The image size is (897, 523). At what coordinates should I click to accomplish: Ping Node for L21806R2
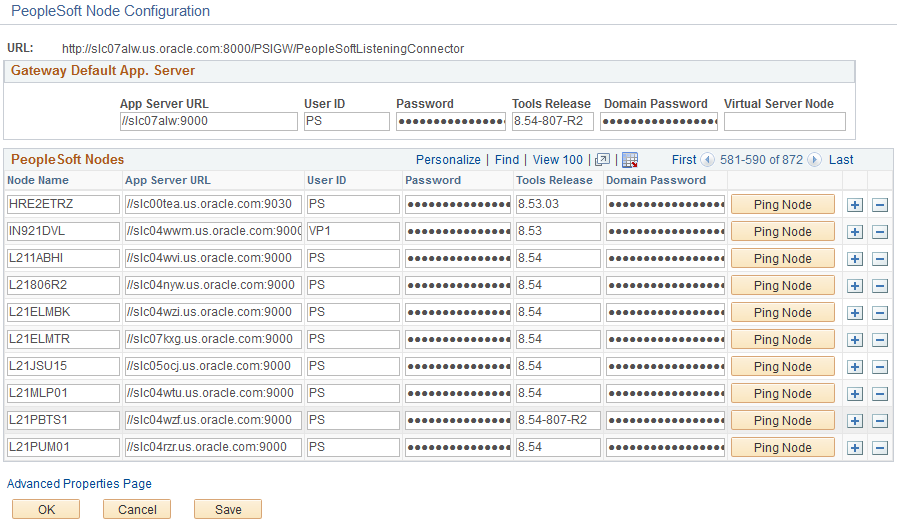(783, 286)
